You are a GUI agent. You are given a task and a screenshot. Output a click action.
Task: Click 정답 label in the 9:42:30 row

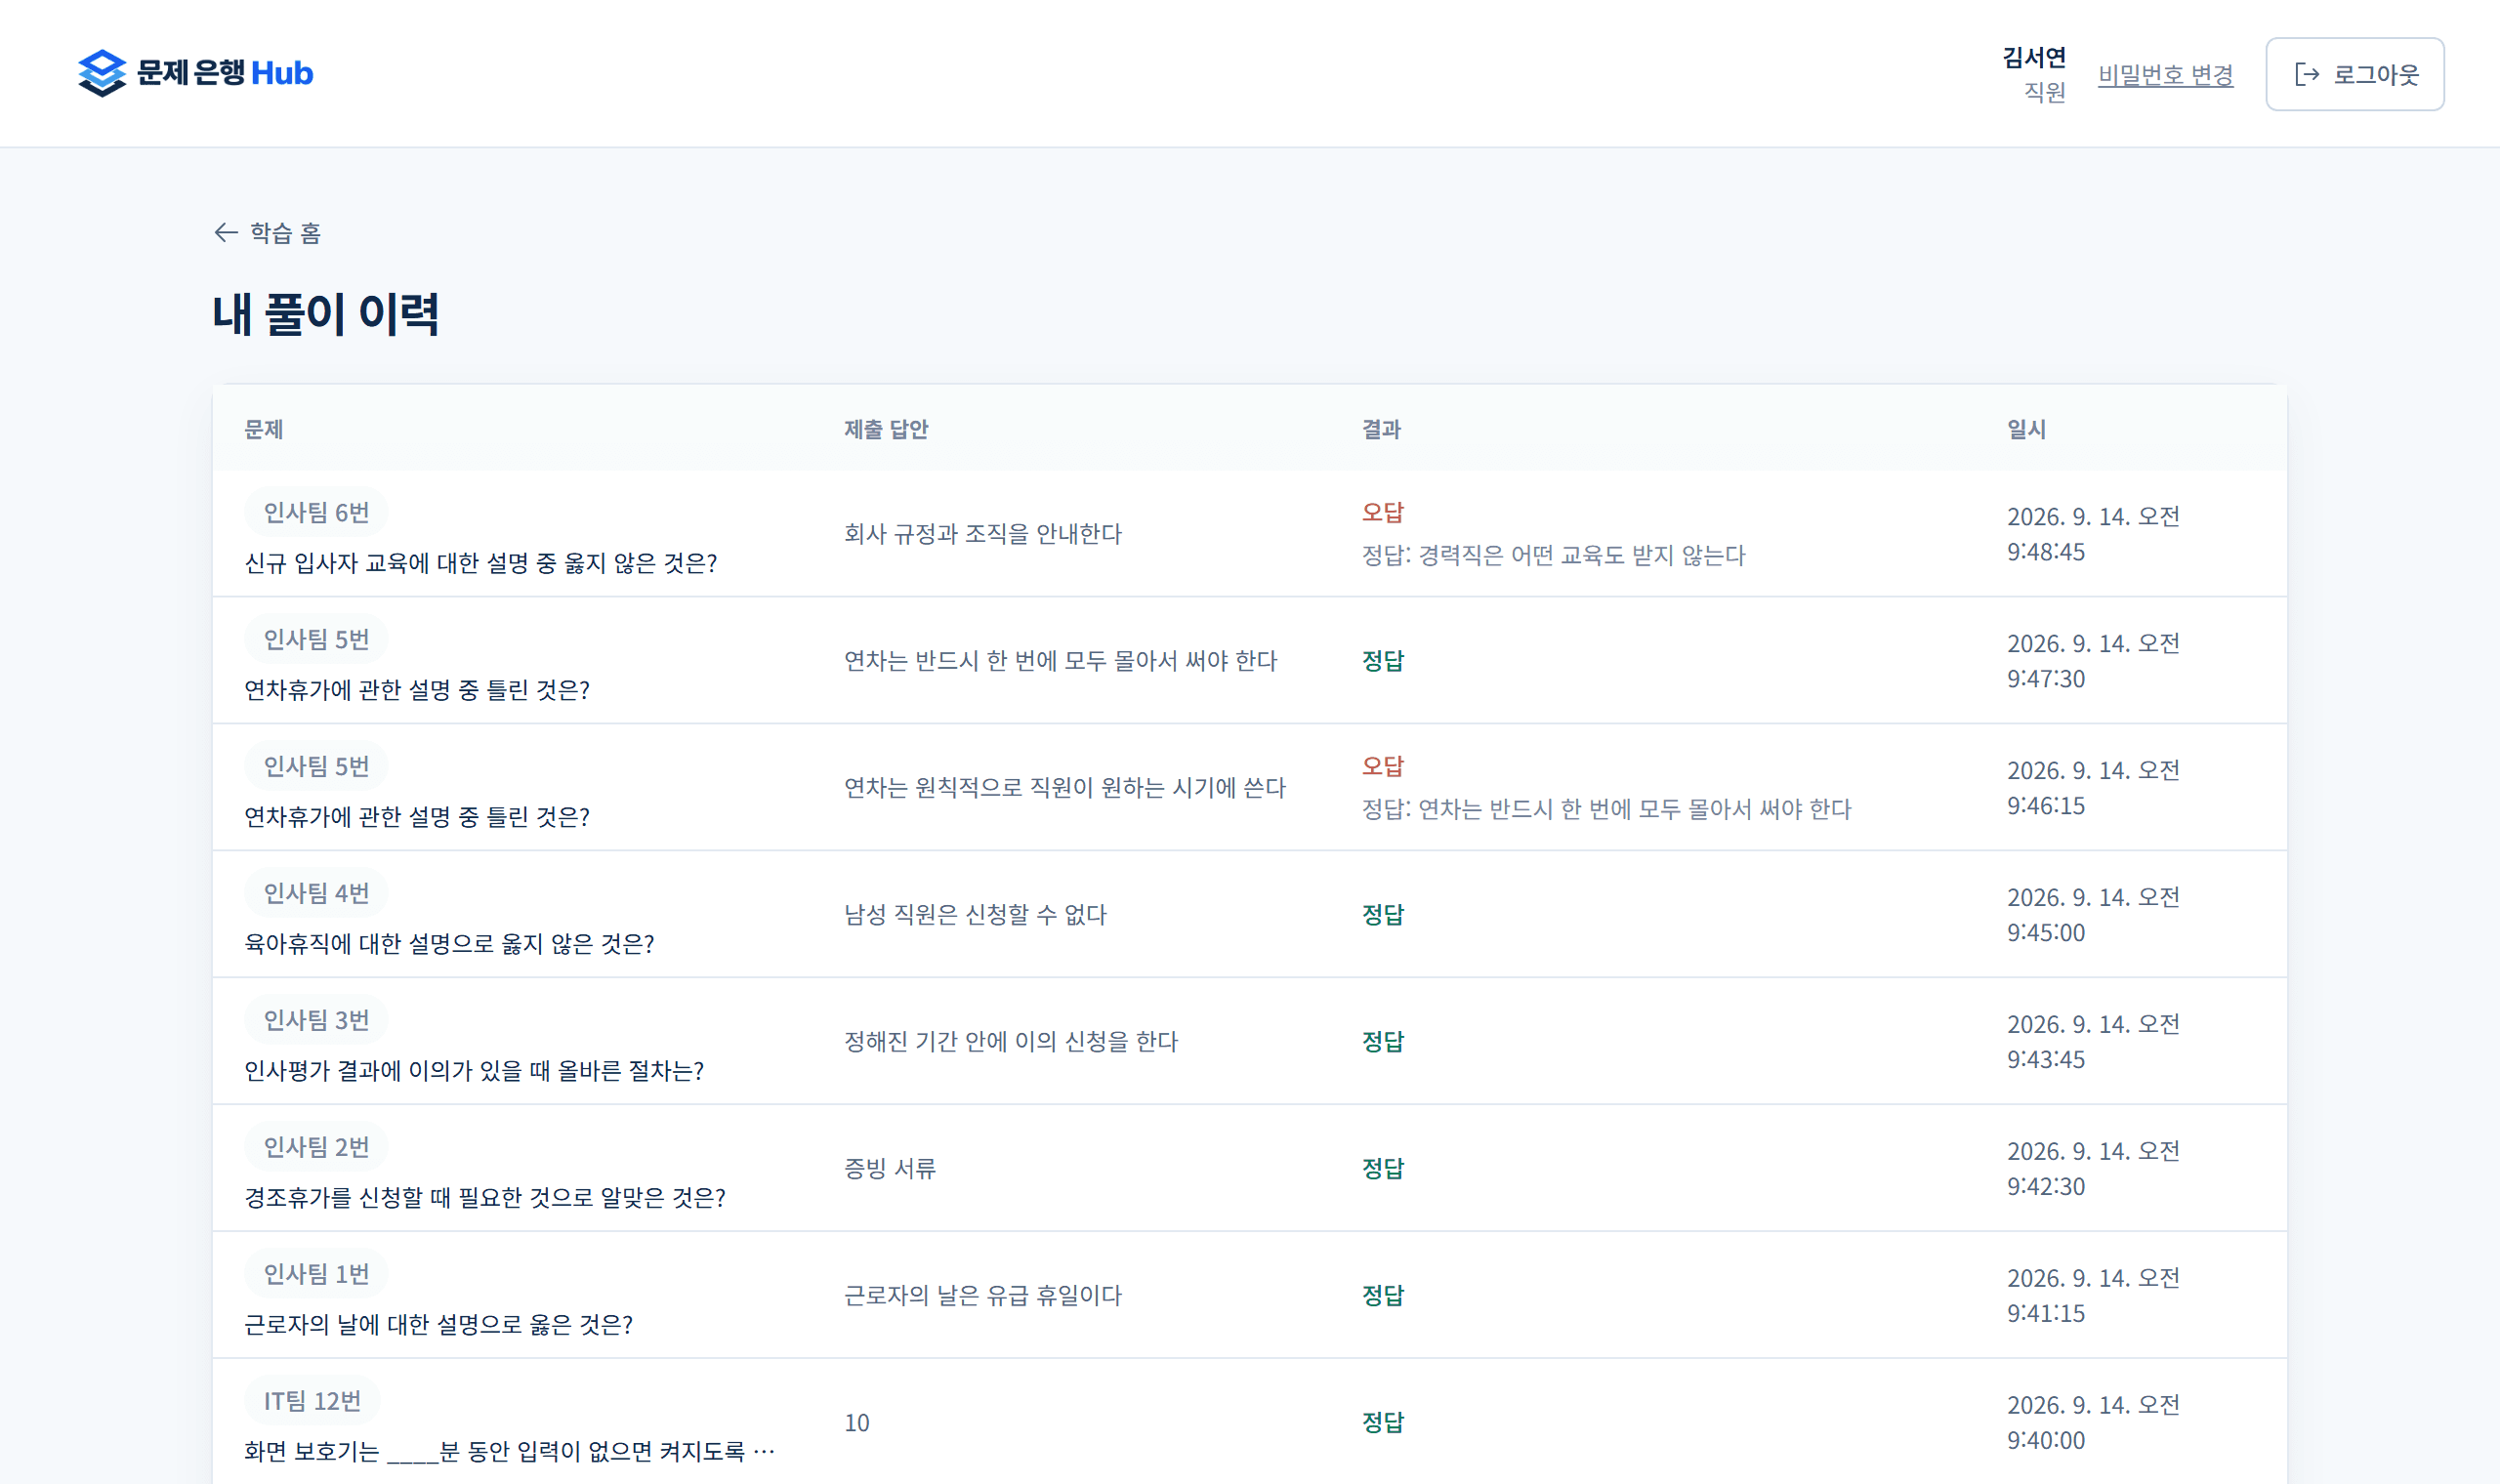[1383, 1169]
